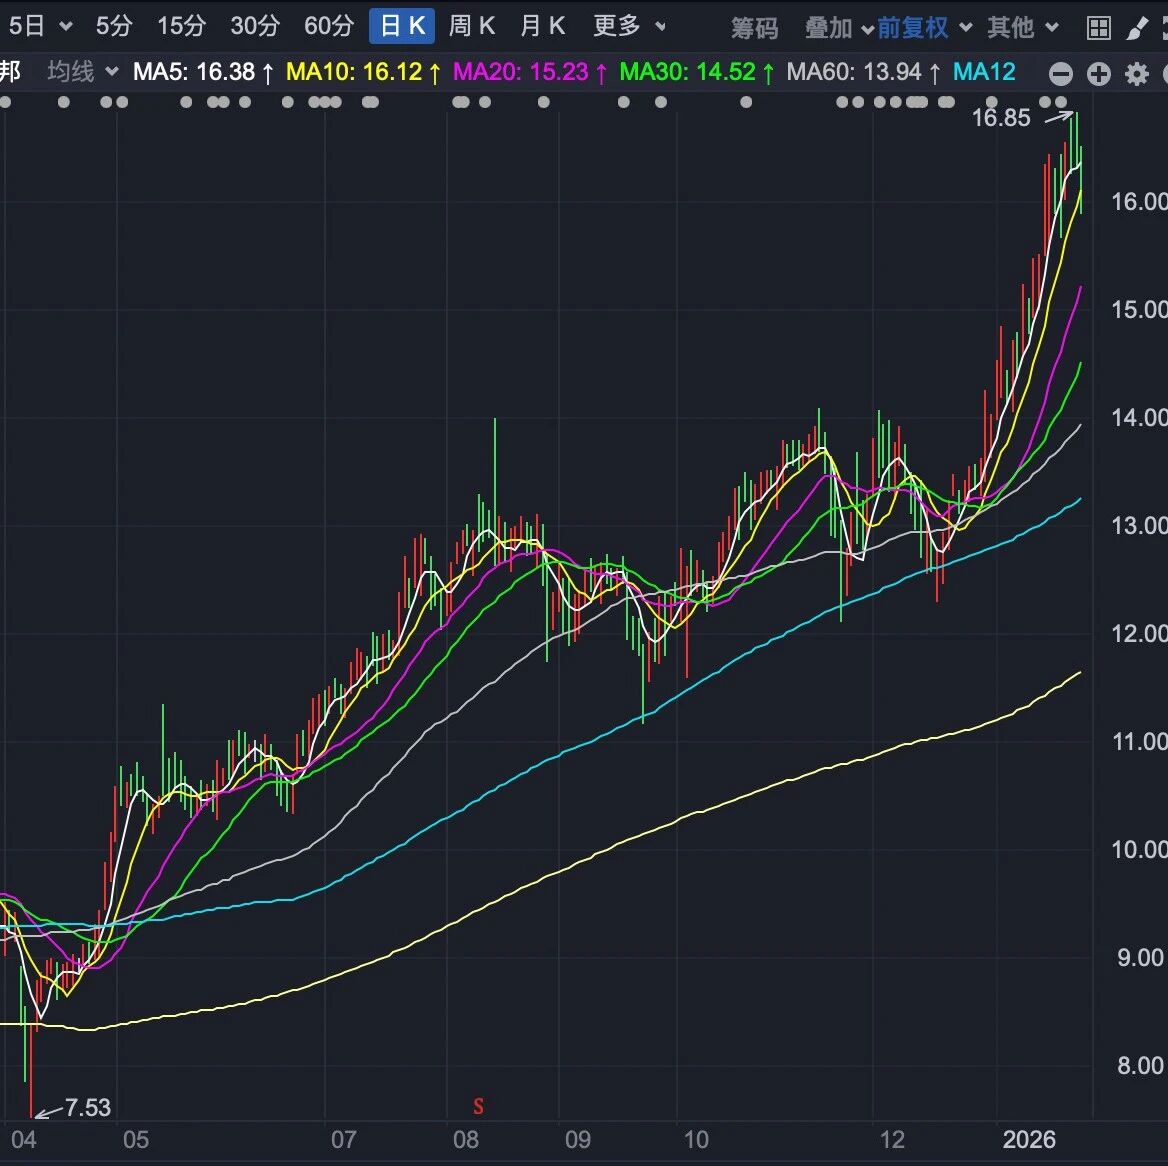Viewport: 1168px width, 1166px height.
Task: Click the red S signal marker
Action: [478, 1106]
